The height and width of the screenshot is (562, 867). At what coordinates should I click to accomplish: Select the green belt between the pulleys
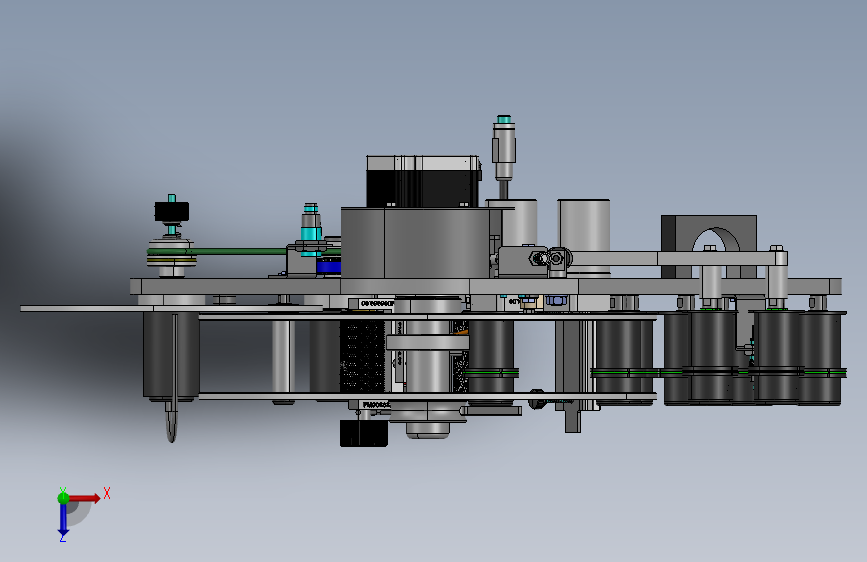pos(241,252)
